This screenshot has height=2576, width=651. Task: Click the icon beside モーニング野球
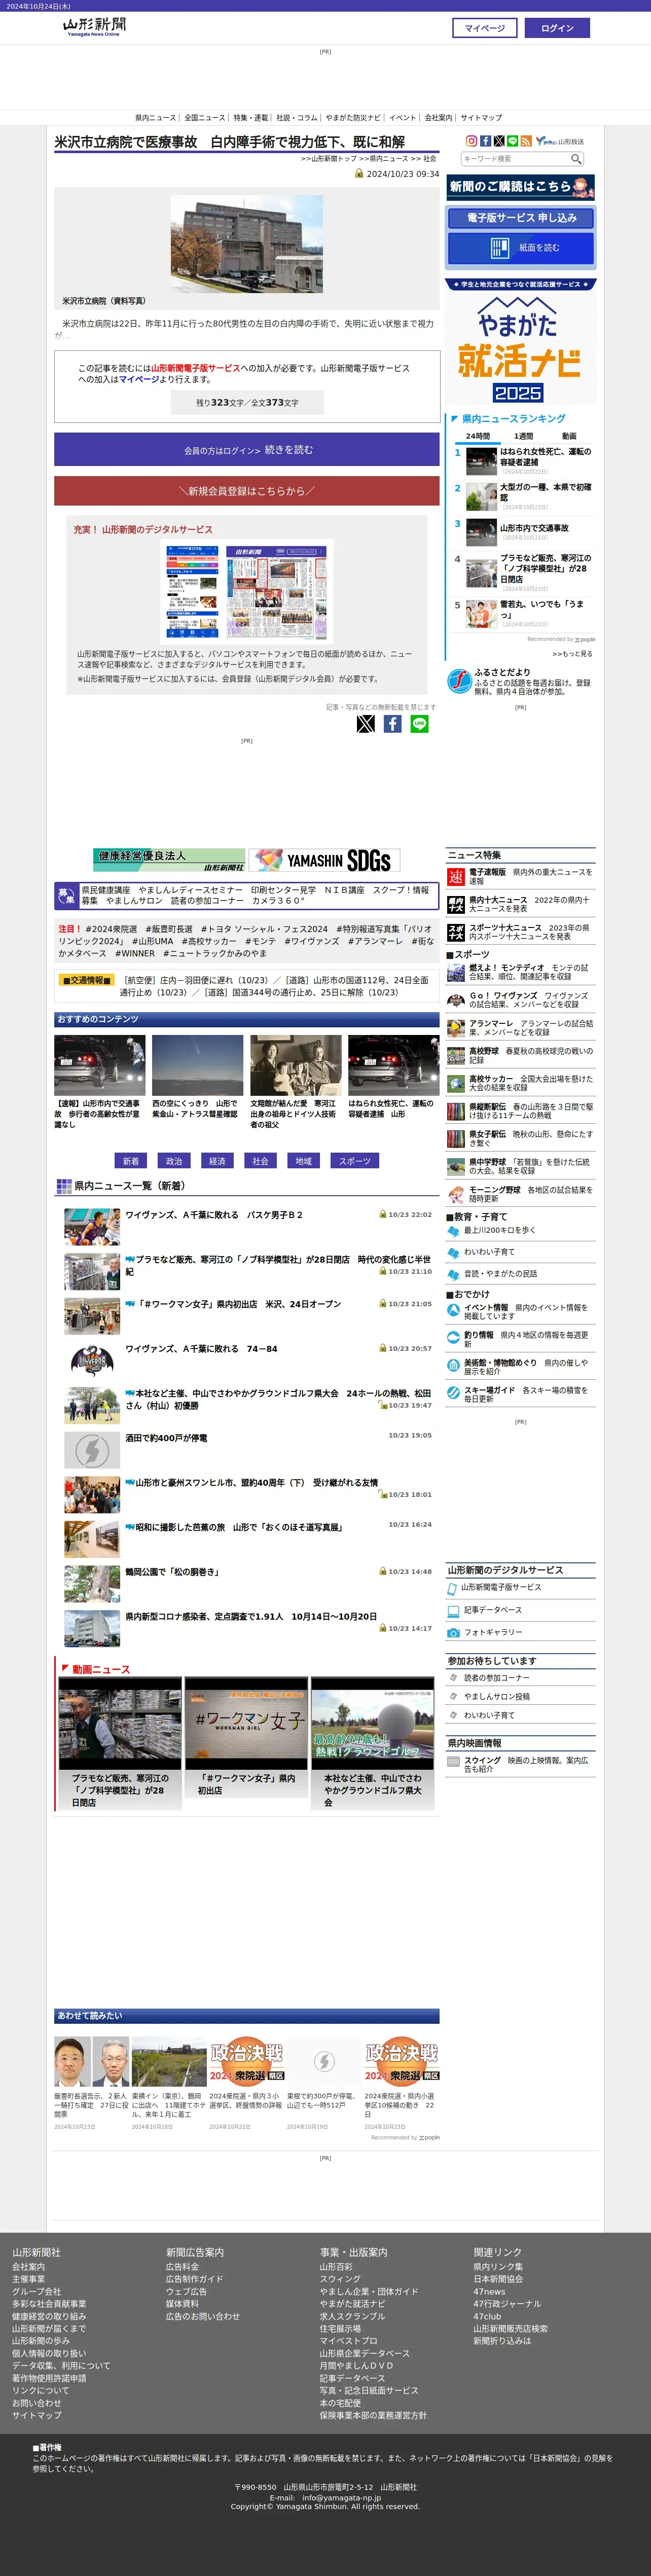coord(456,1194)
